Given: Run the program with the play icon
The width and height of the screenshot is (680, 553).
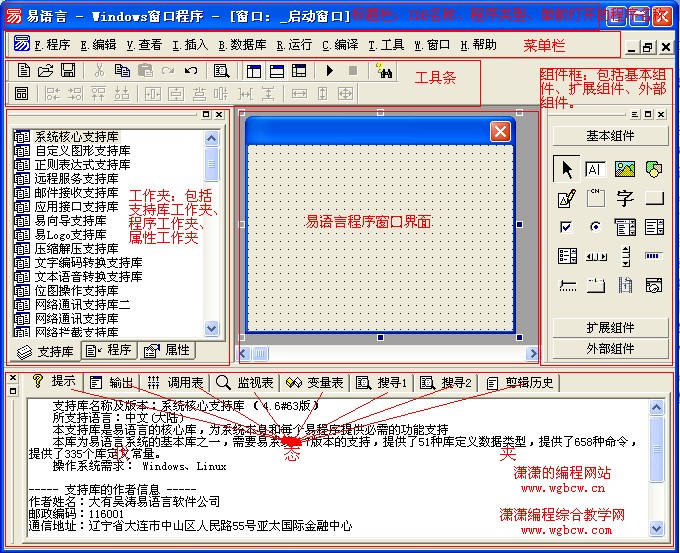Looking at the screenshot, I should pos(330,71).
